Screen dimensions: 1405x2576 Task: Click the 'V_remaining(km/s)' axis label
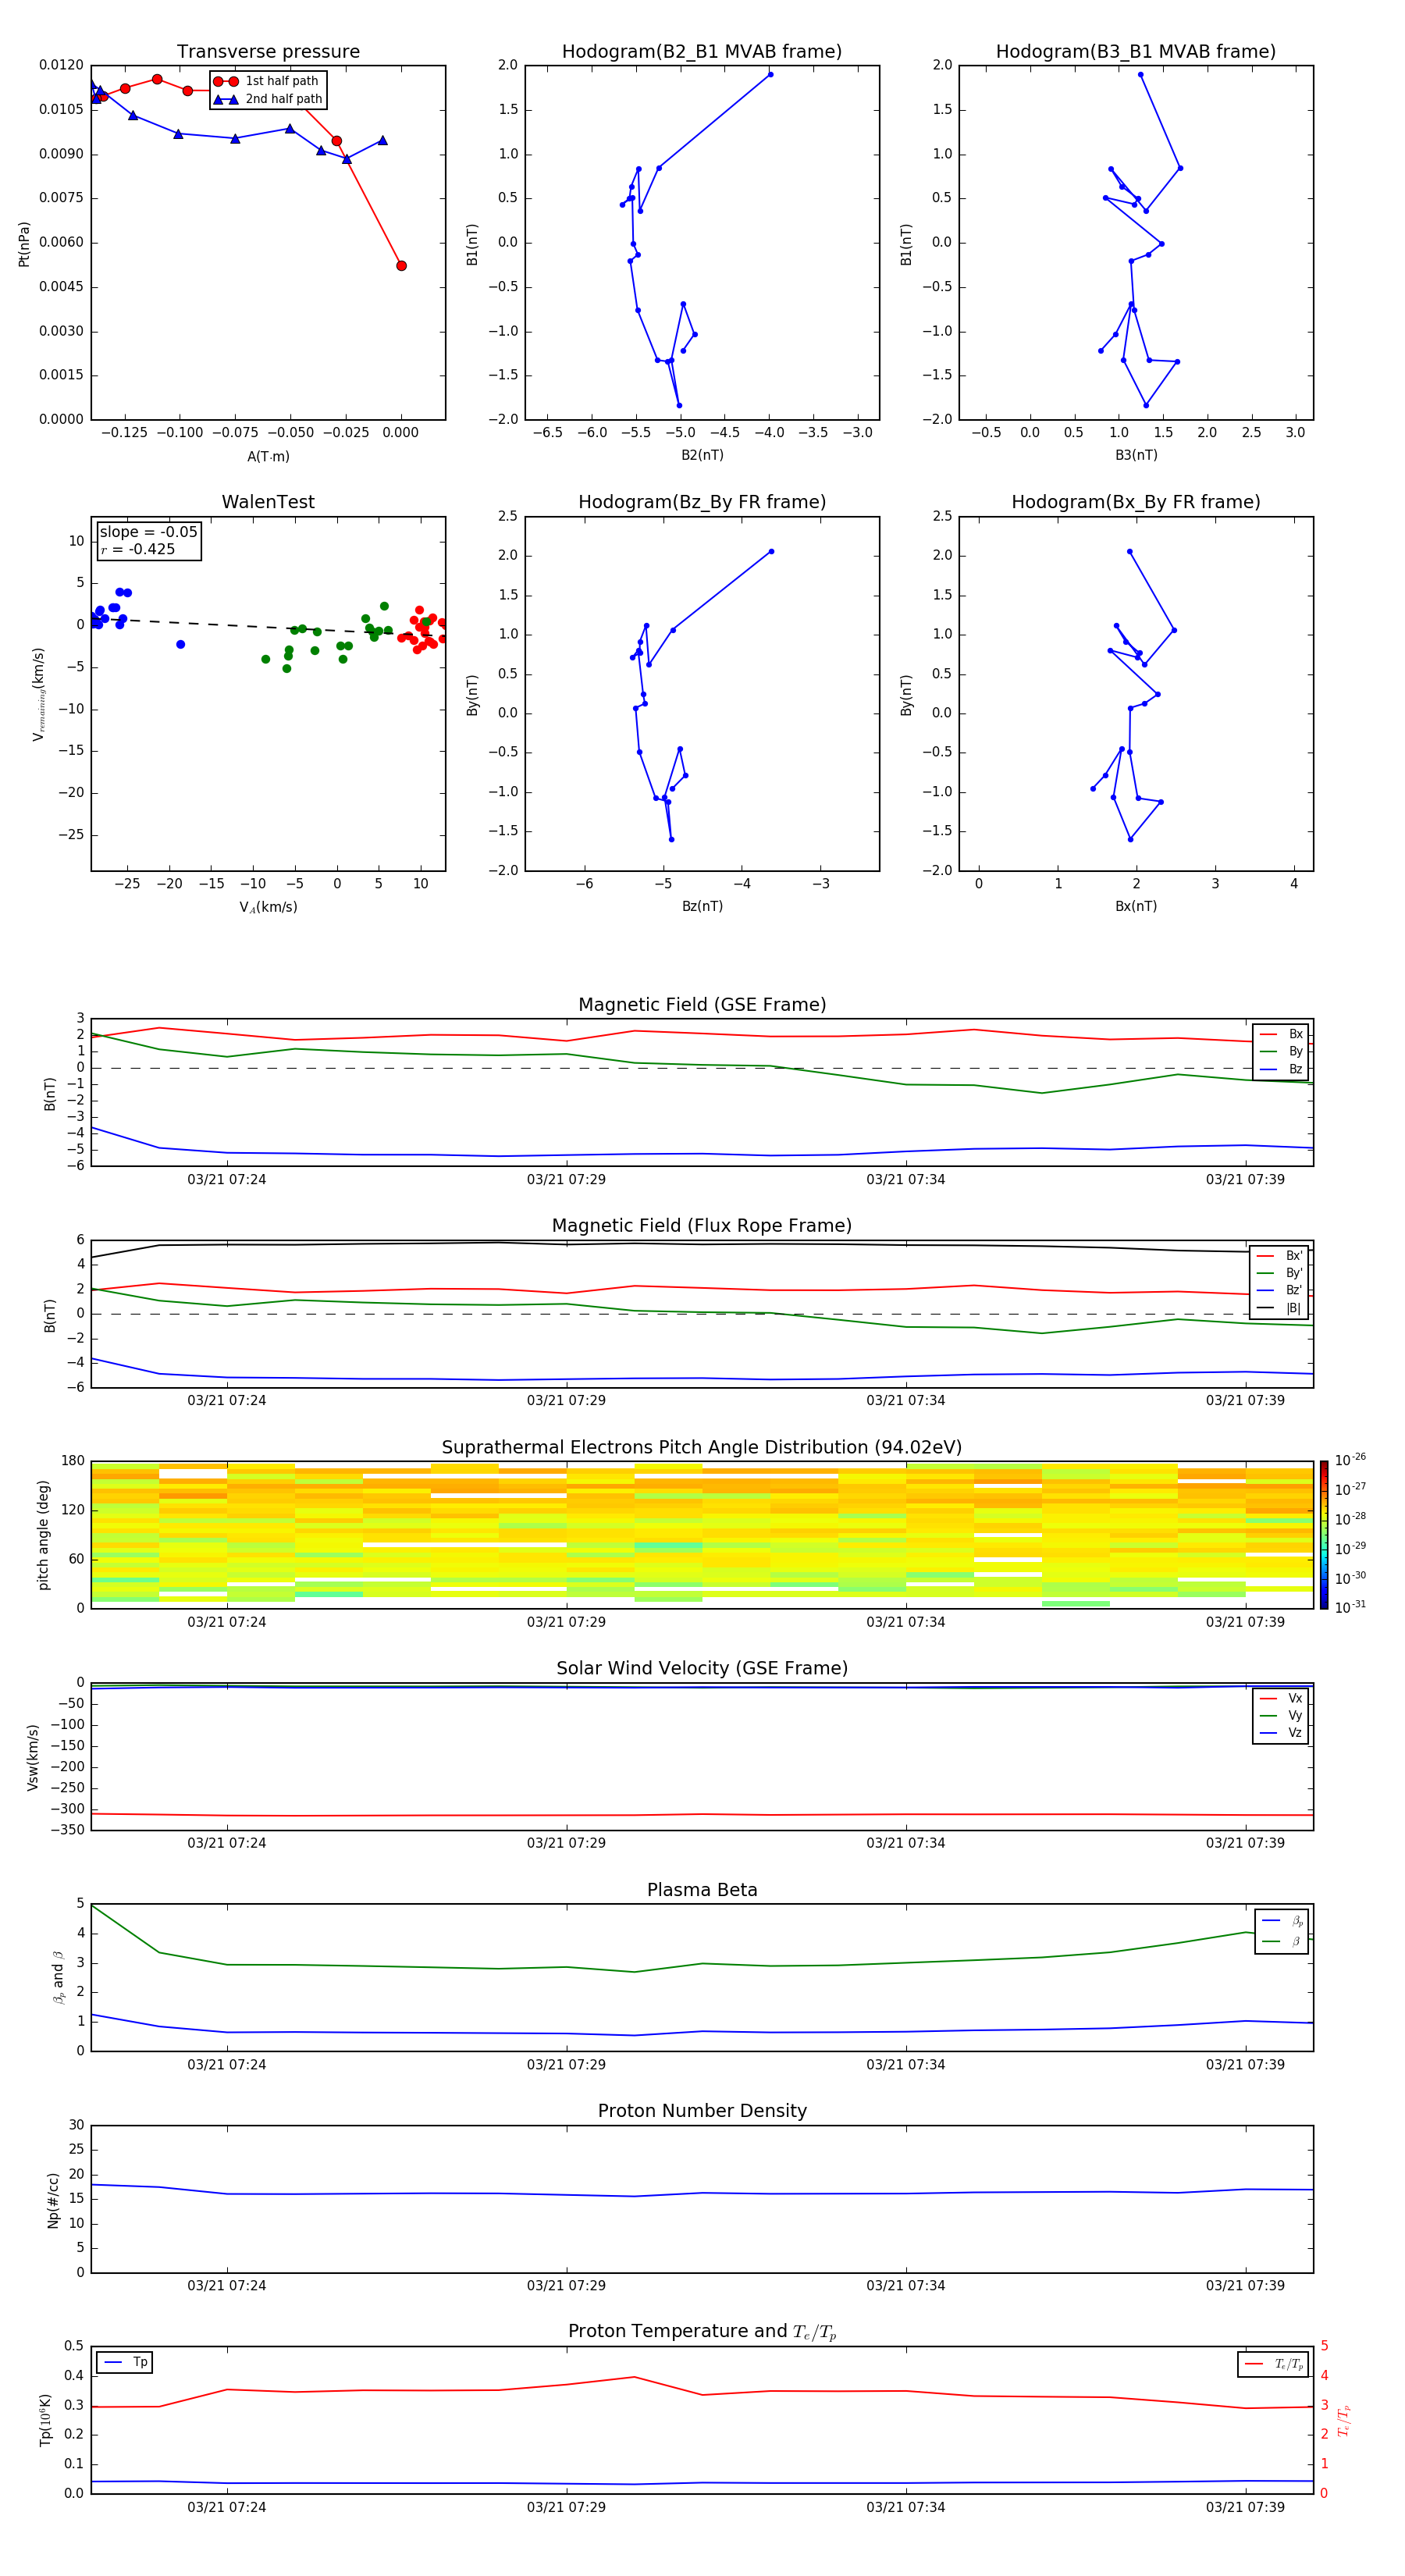coord(39,694)
